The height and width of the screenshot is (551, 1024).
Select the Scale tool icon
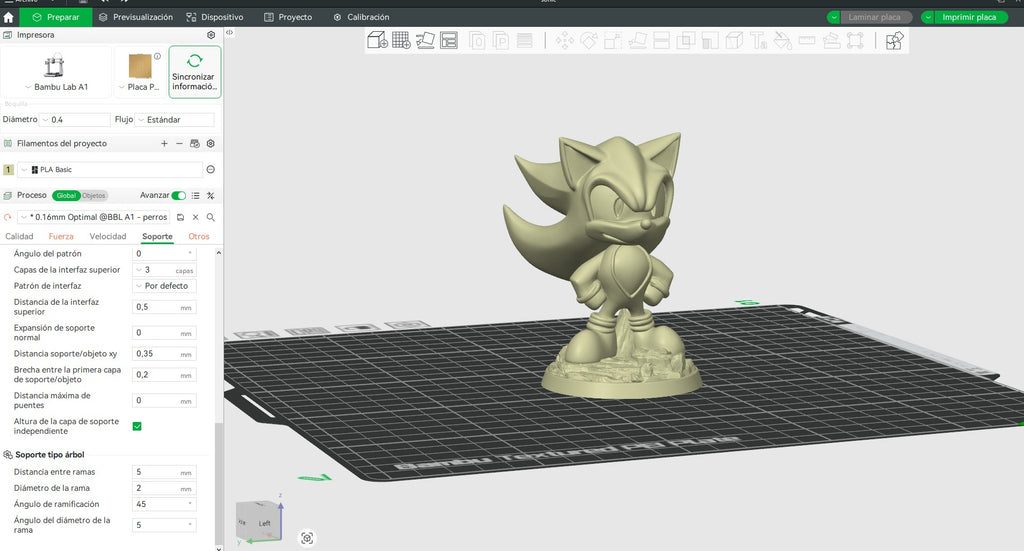(613, 40)
